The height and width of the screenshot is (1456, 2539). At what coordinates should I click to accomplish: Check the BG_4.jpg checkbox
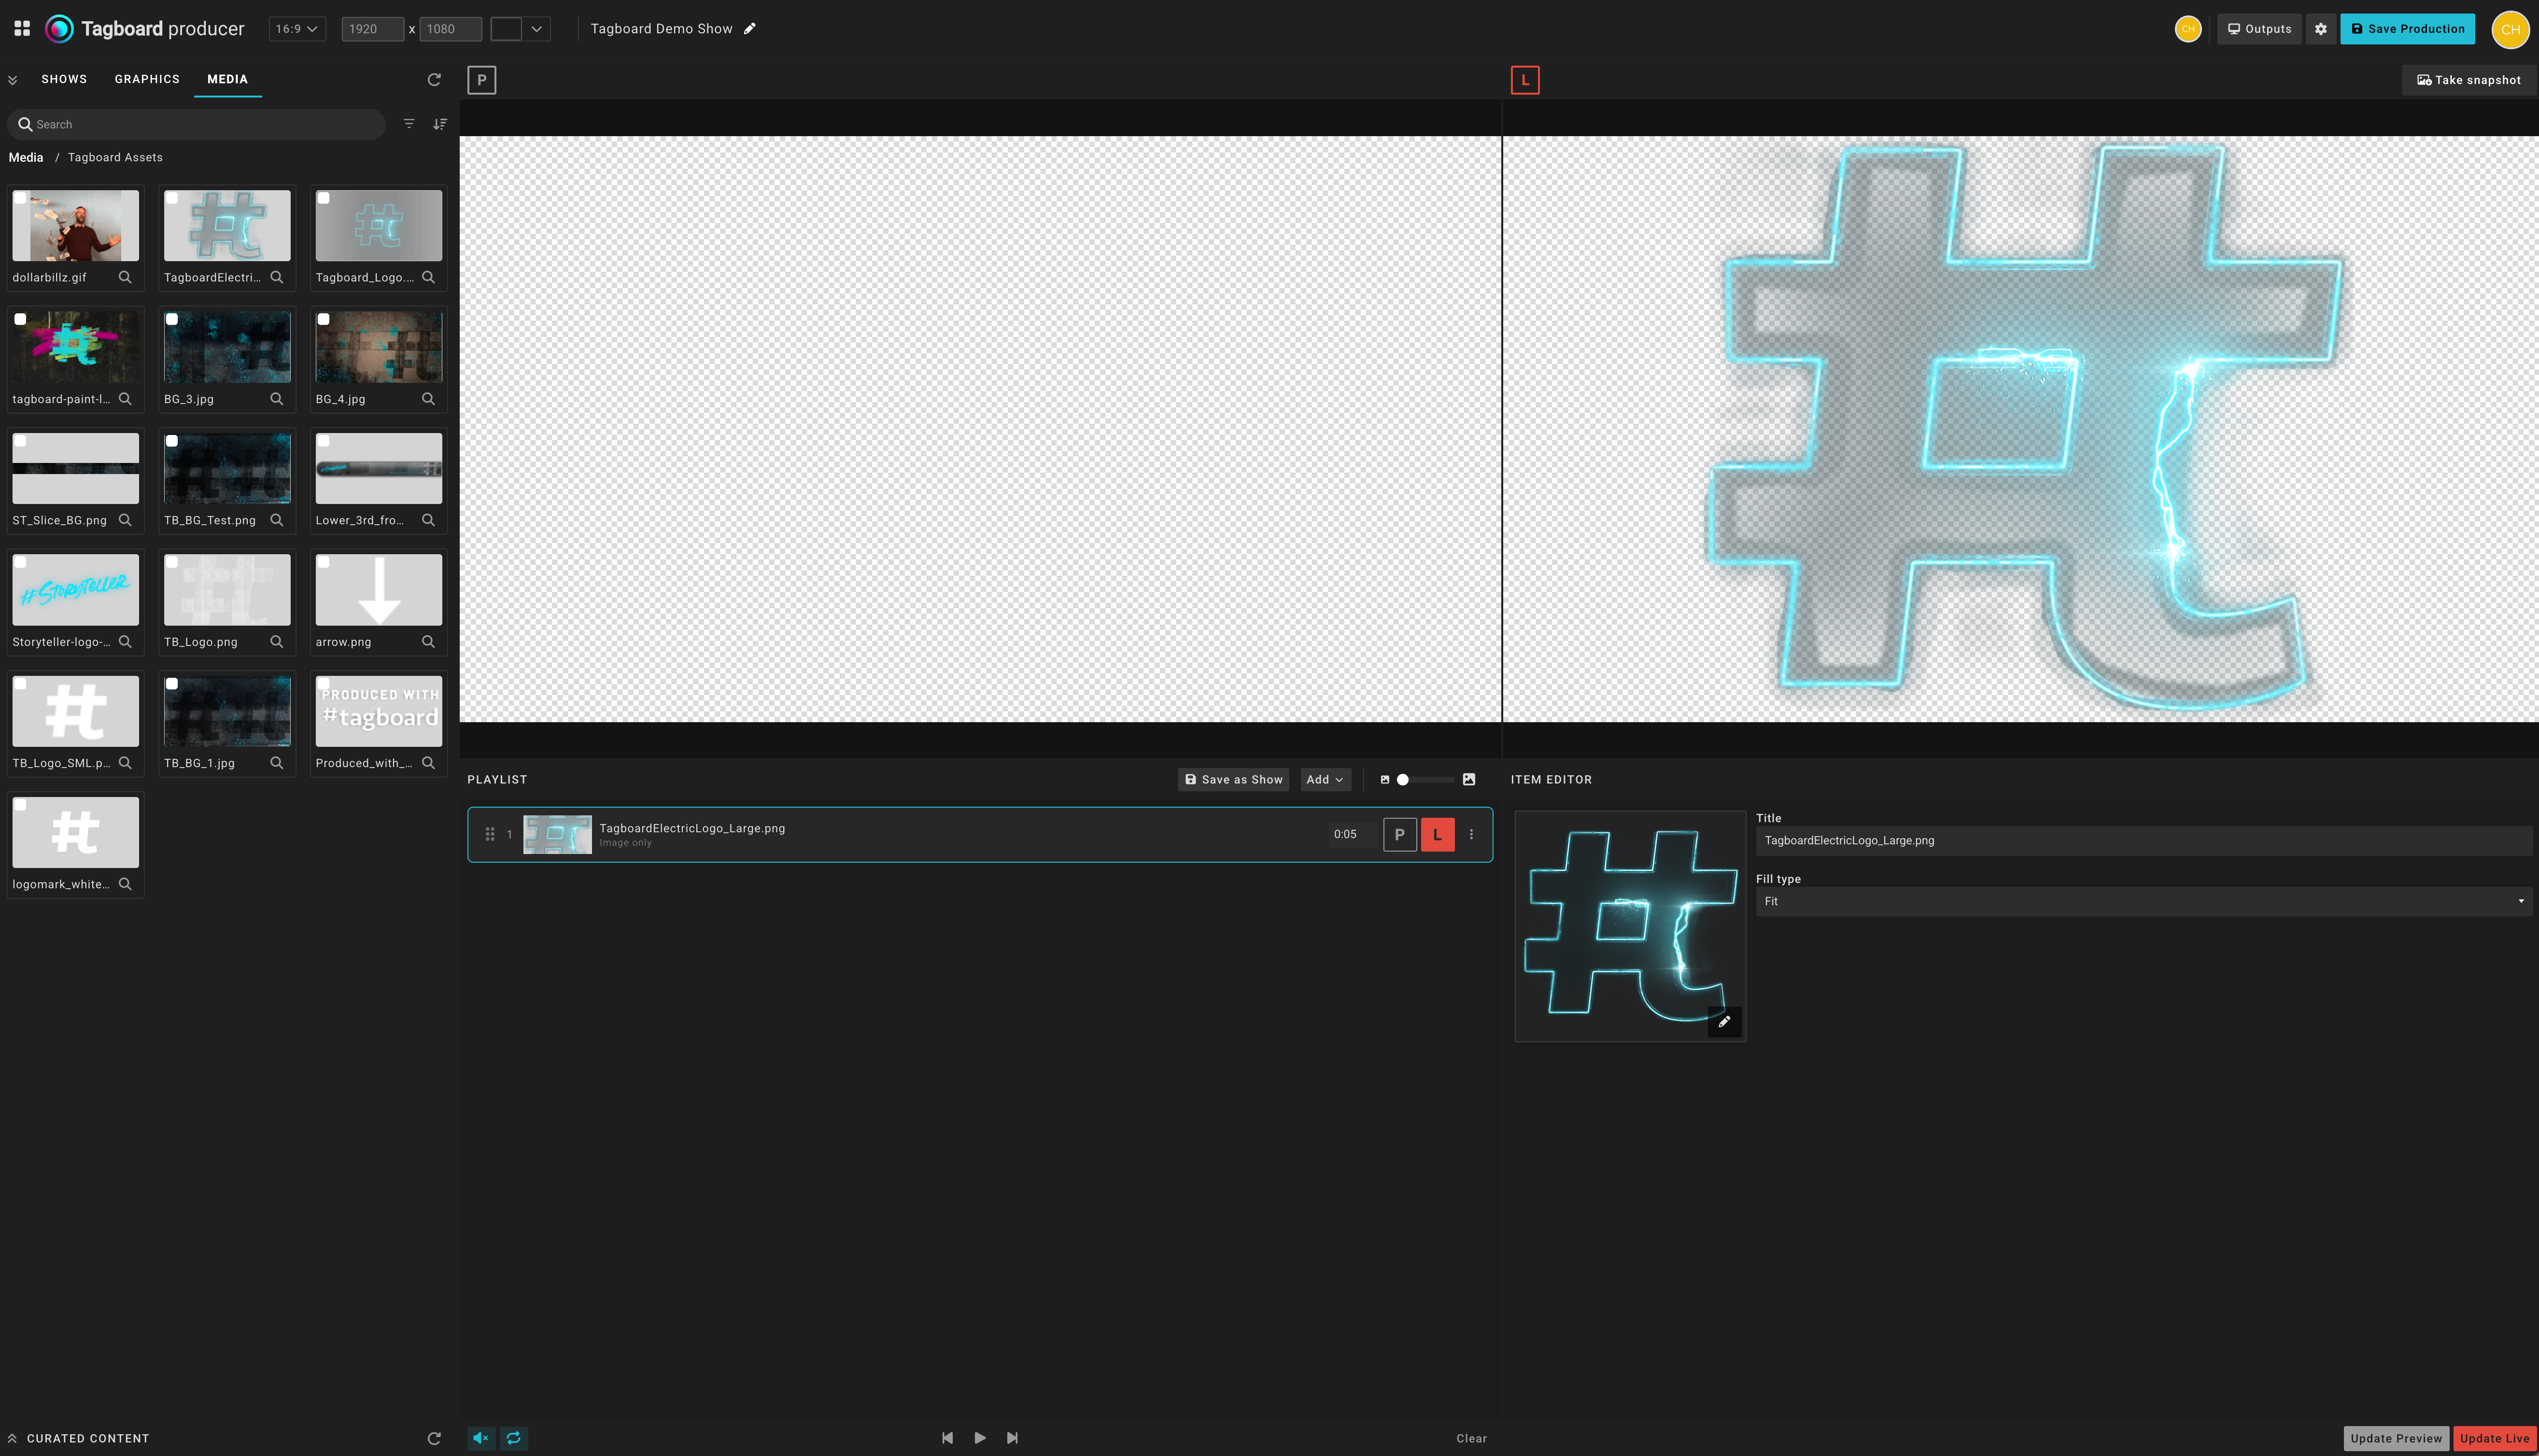tap(324, 319)
